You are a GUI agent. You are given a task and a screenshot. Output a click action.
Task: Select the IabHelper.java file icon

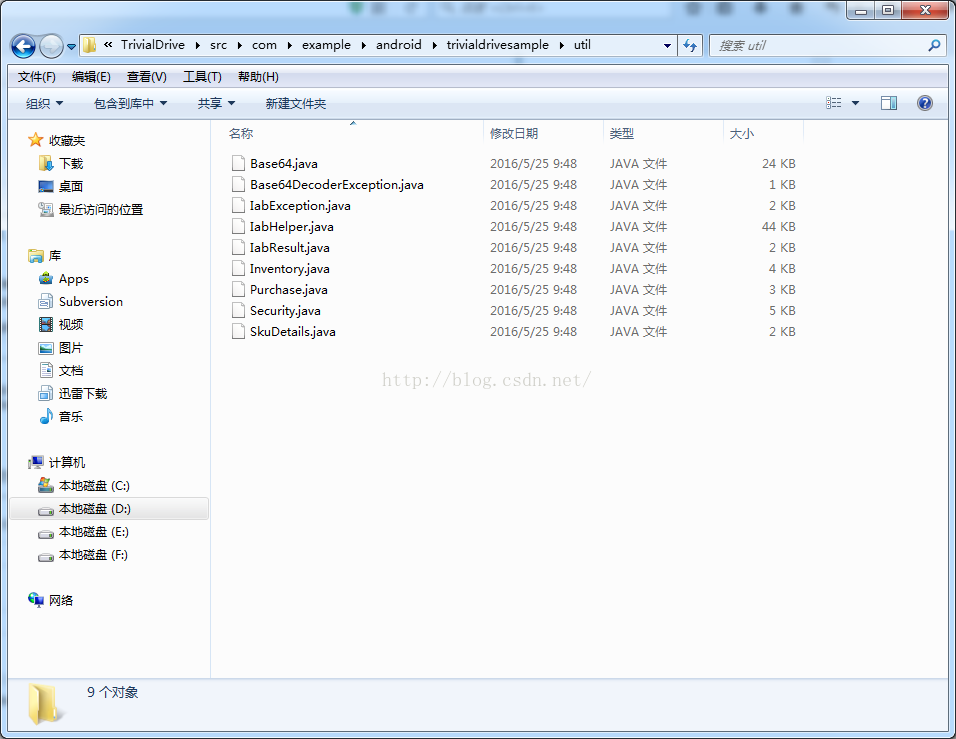(238, 226)
